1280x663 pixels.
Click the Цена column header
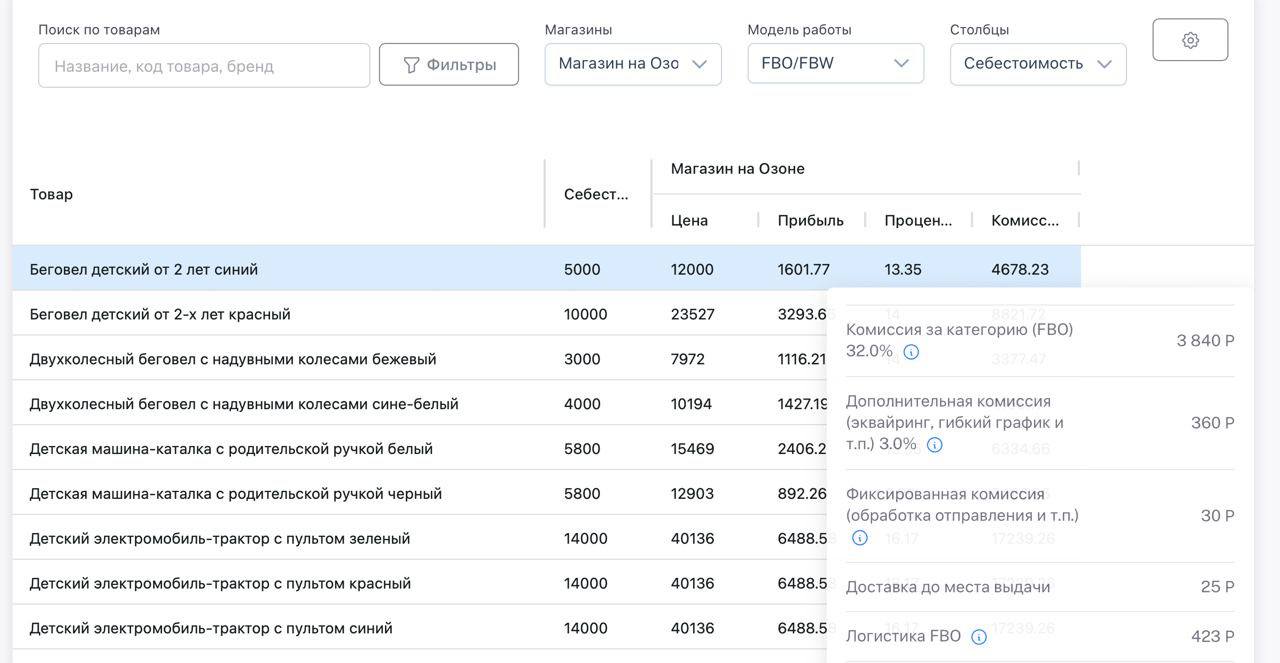pos(689,220)
